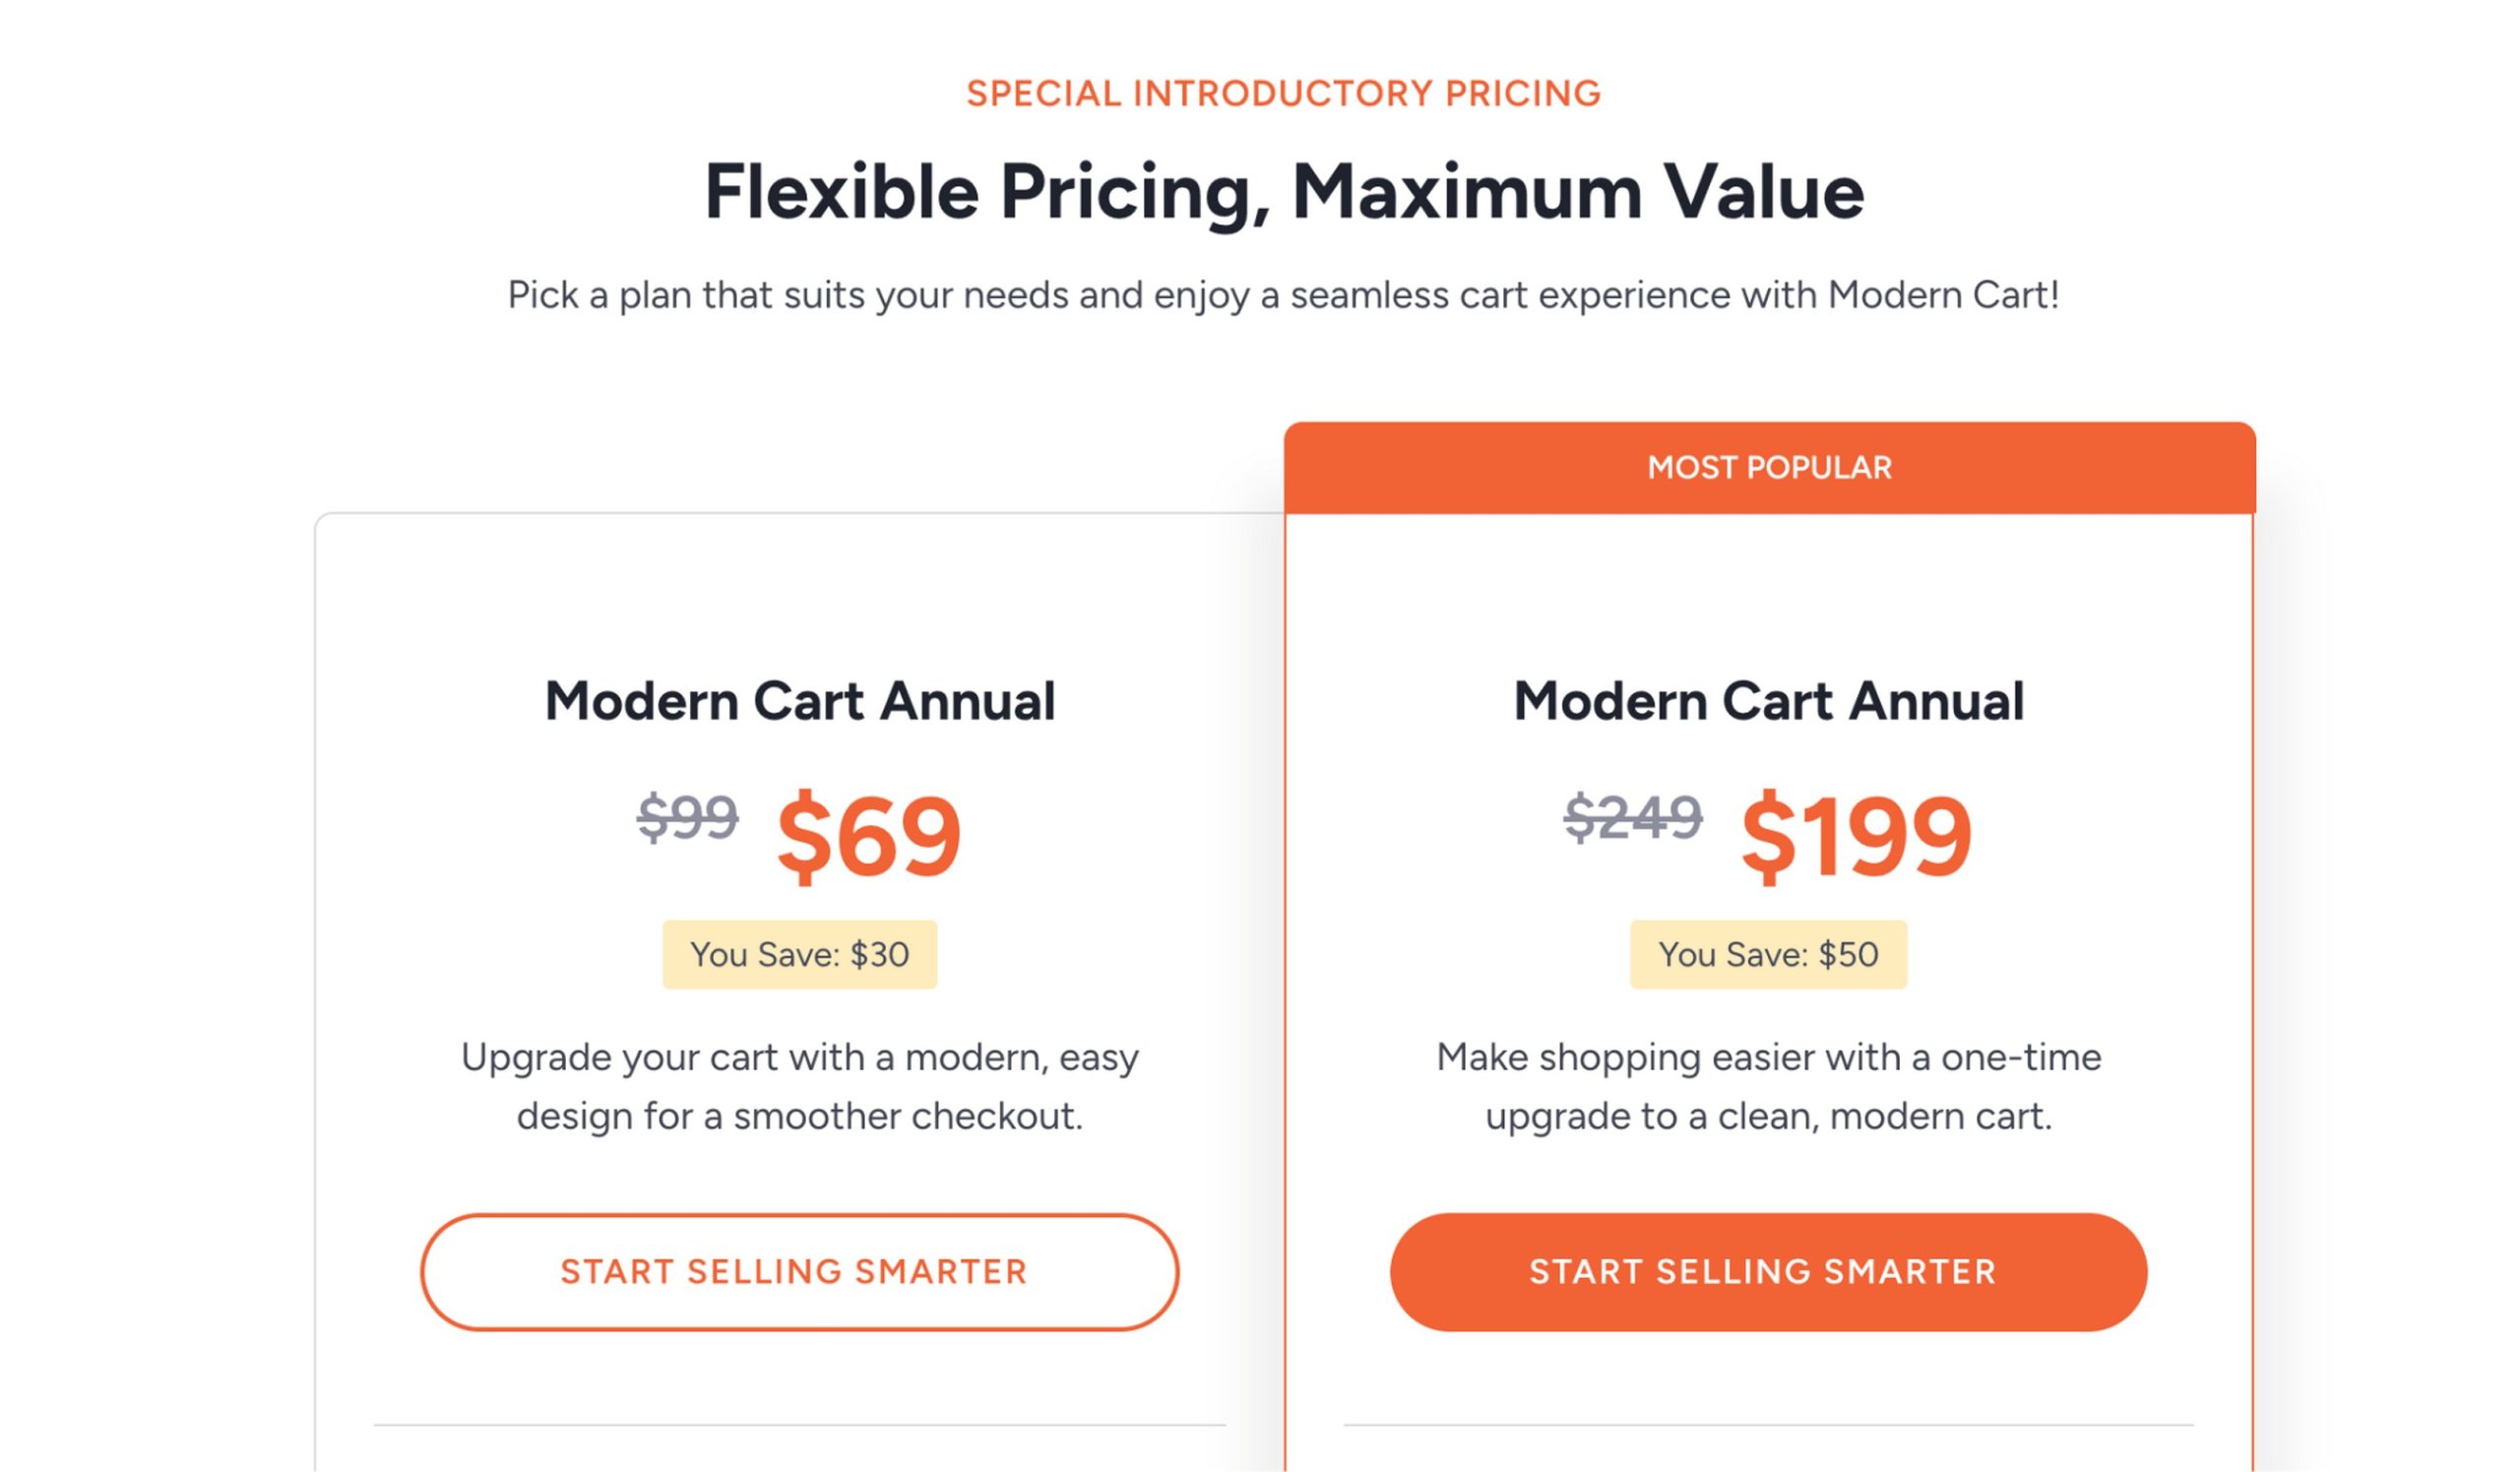Click the crossed-out $249 original price
Viewport: 2520px width, 1472px height.
[1633, 817]
